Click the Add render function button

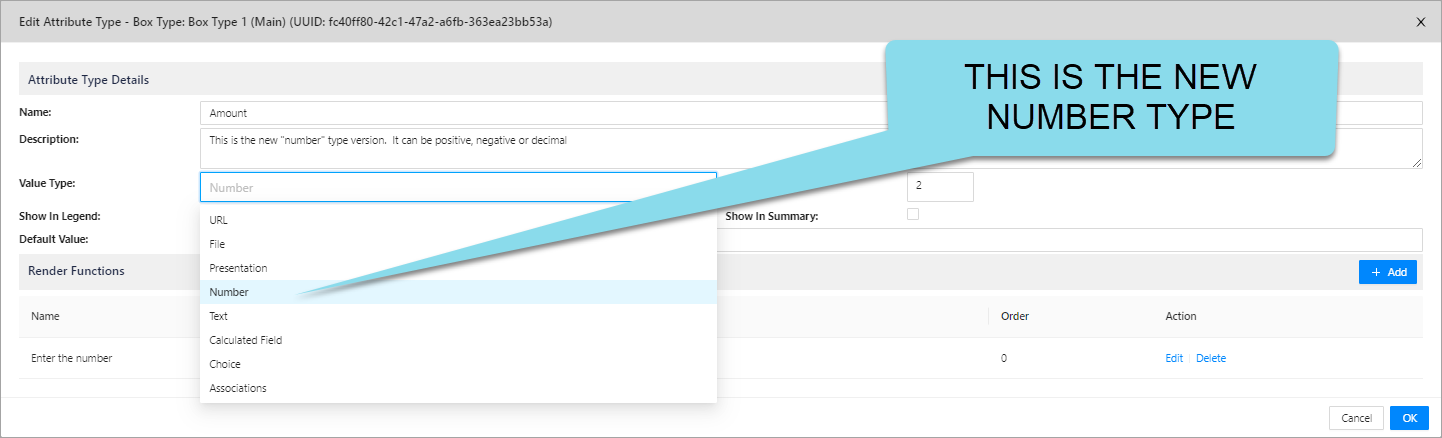(1387, 272)
